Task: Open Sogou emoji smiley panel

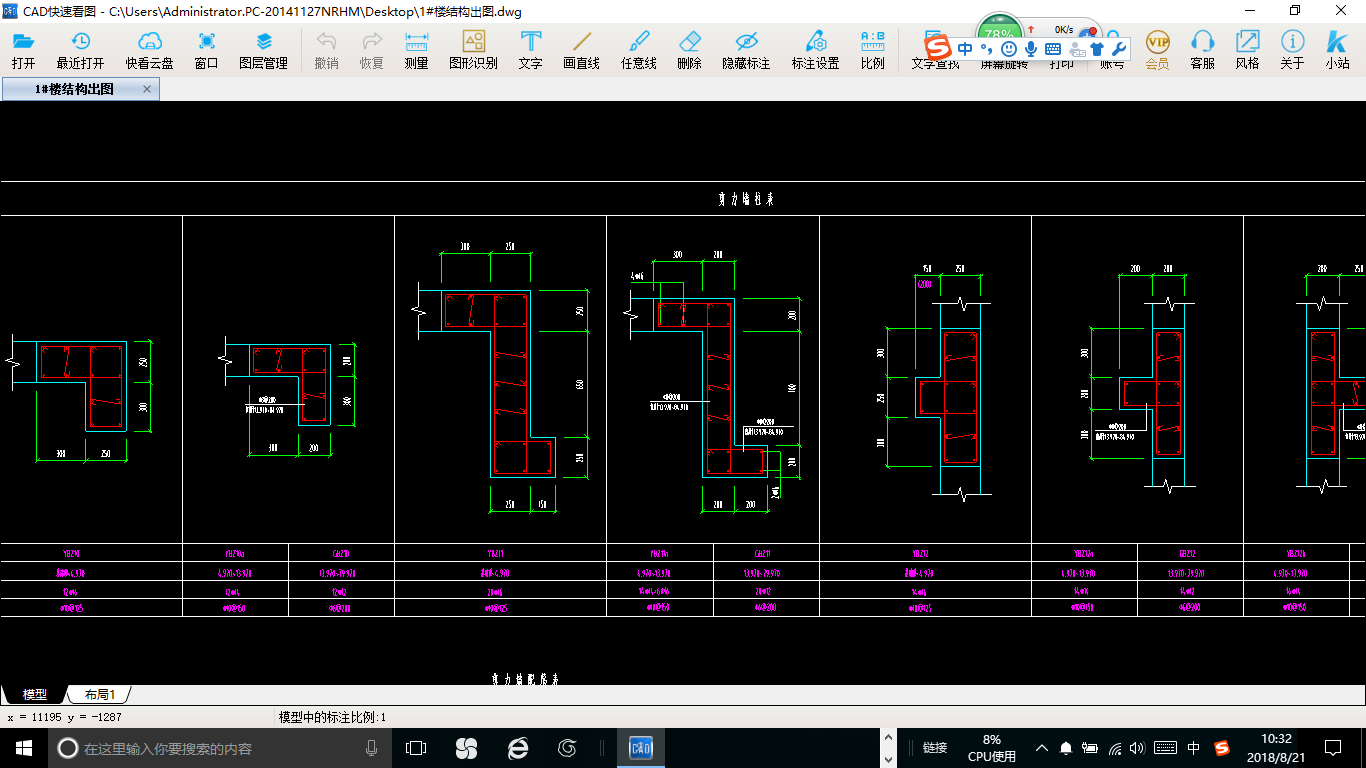Action: (x=1009, y=48)
